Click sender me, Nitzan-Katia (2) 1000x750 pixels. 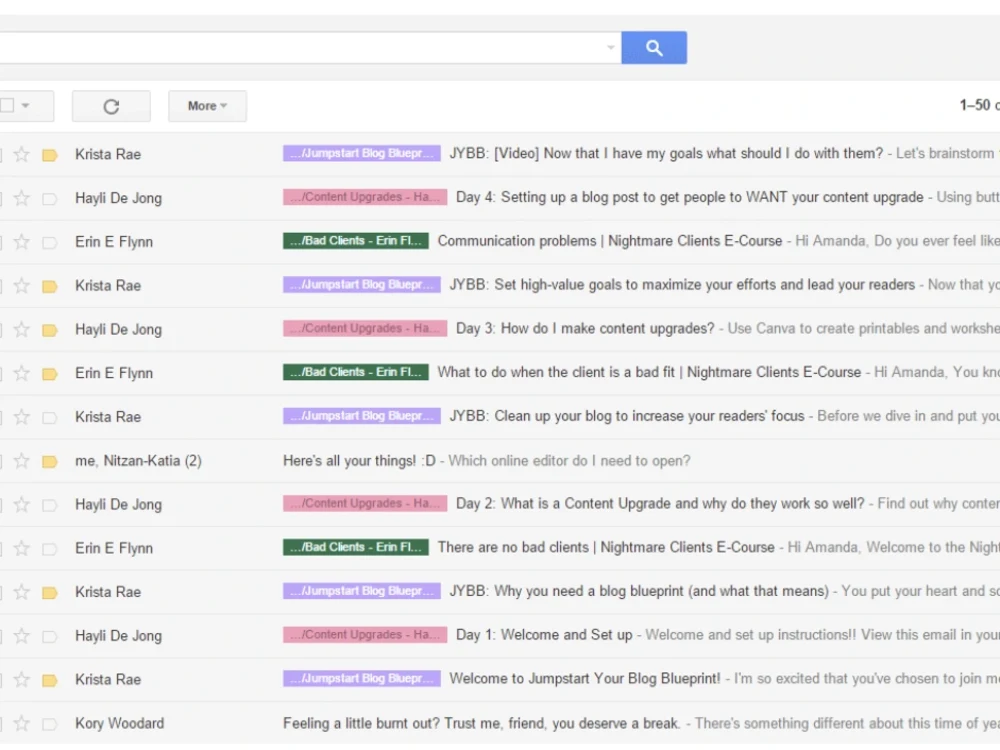(x=138, y=460)
